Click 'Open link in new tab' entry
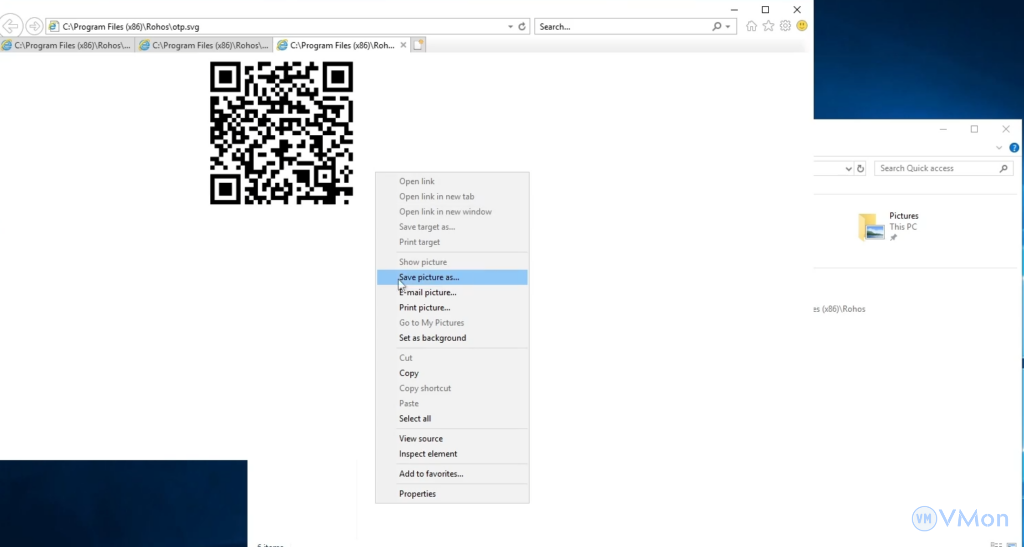Viewport: 1024px width, 547px height. [x=452, y=196]
